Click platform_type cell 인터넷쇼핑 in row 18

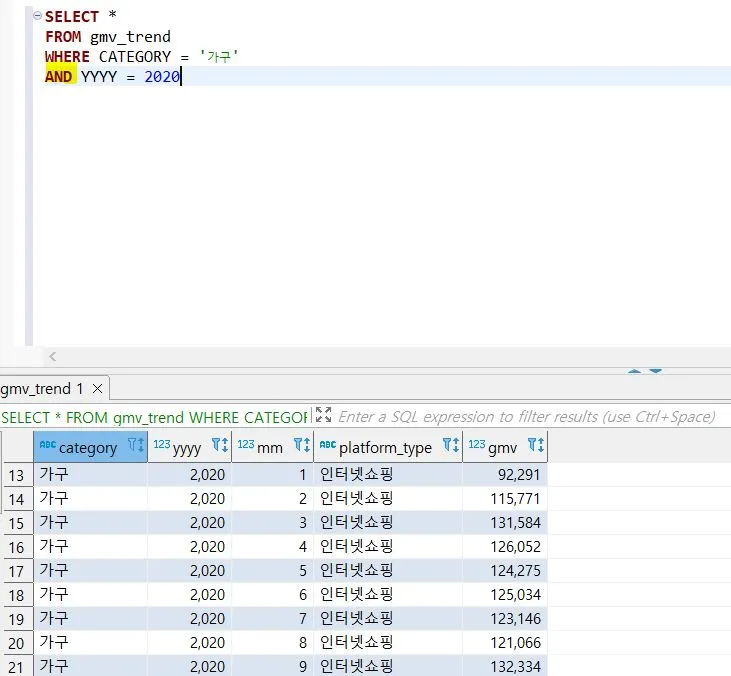388,595
